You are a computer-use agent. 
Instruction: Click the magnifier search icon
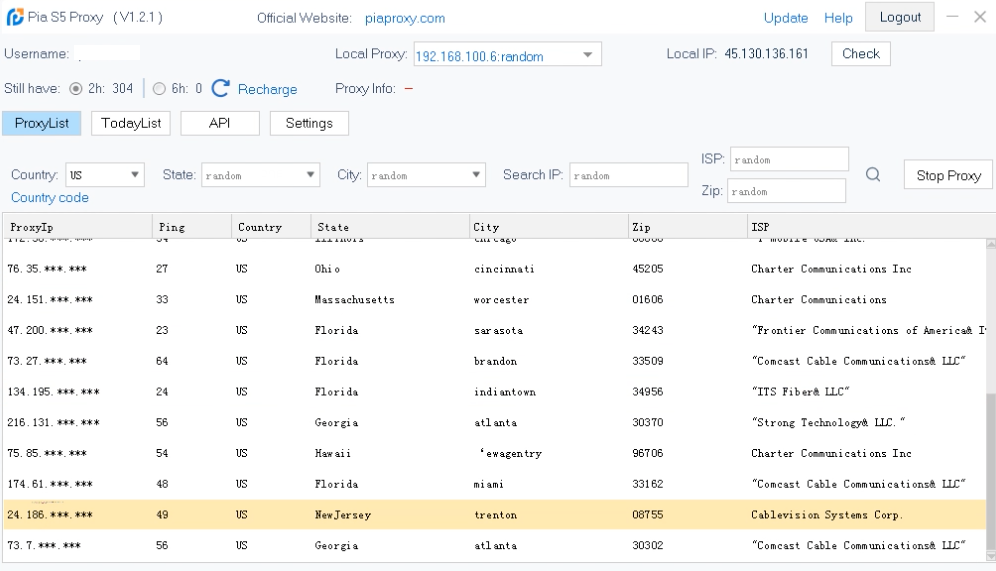(873, 175)
